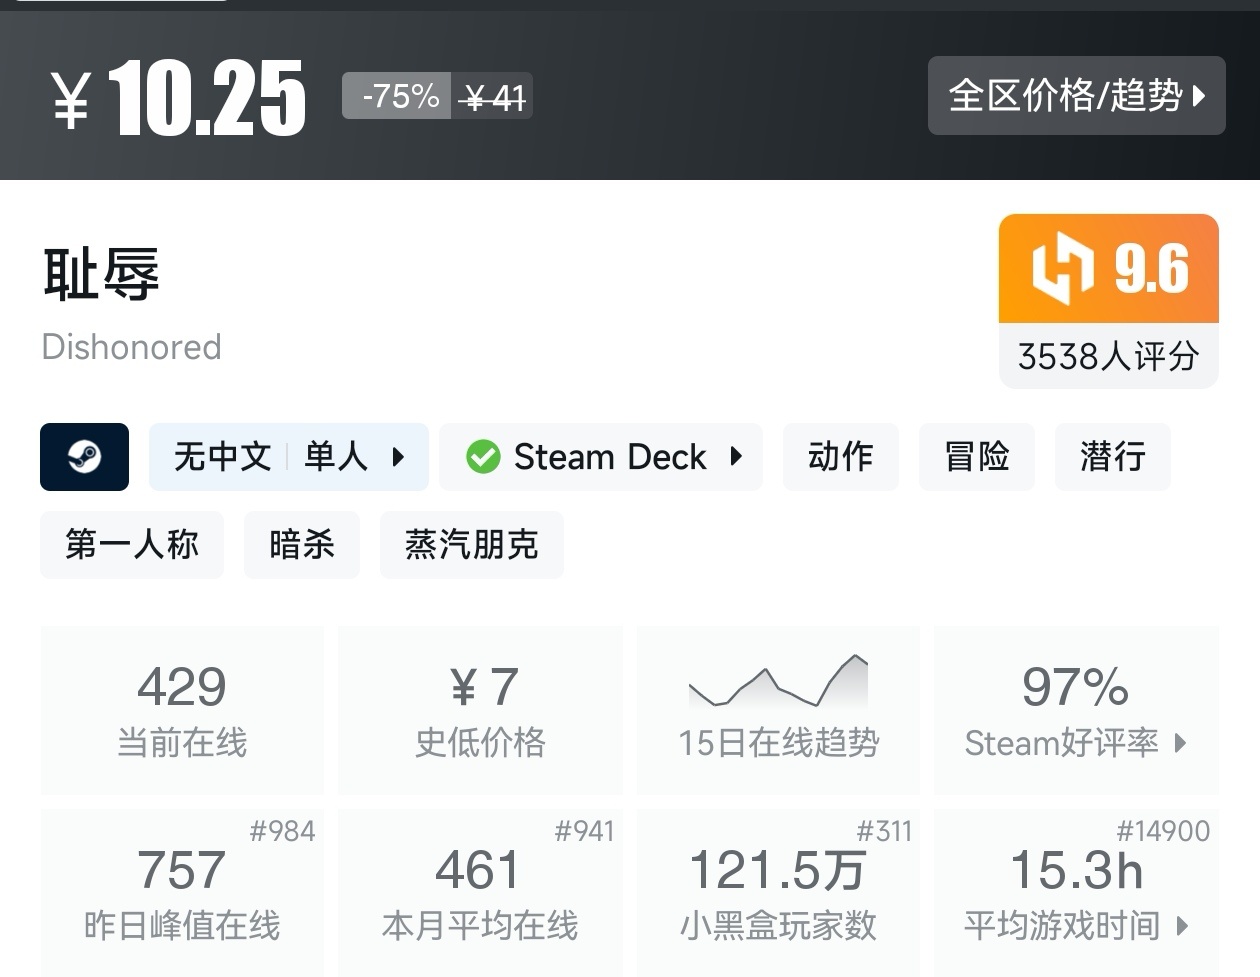Click the game title 耻辱
Screen dimensions: 1260x977
101,274
